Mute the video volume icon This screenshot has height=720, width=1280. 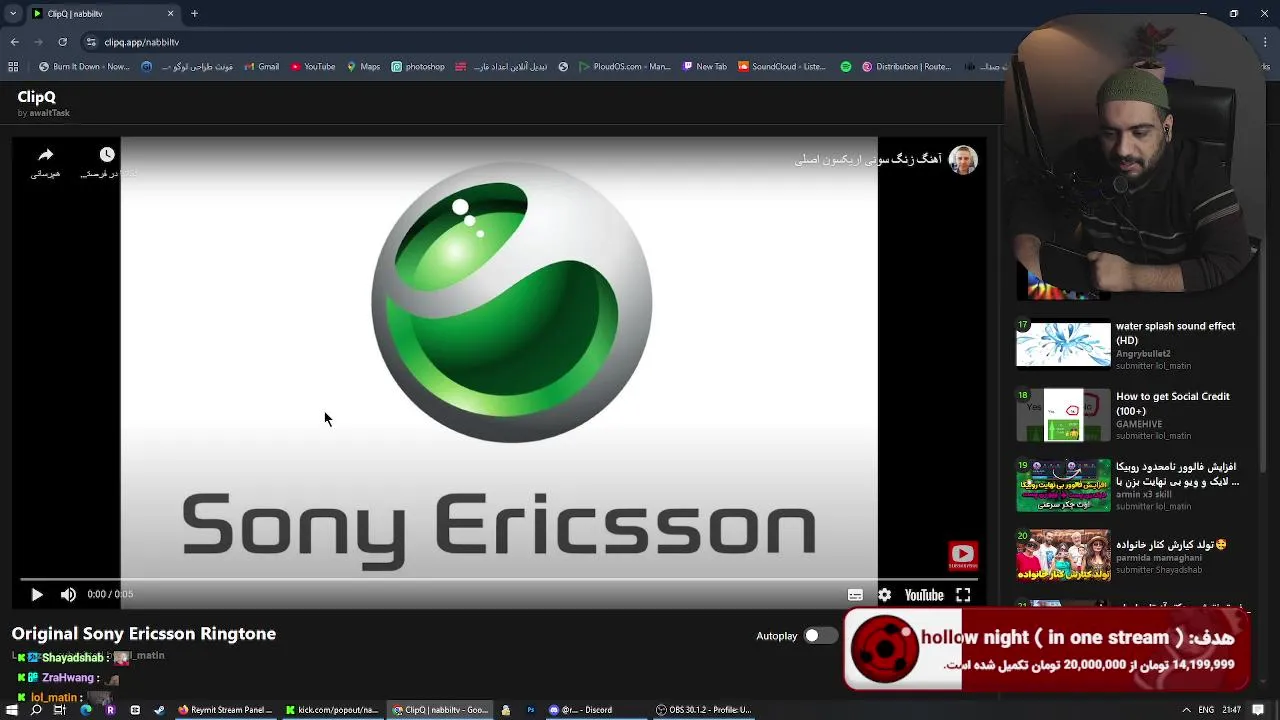click(68, 595)
